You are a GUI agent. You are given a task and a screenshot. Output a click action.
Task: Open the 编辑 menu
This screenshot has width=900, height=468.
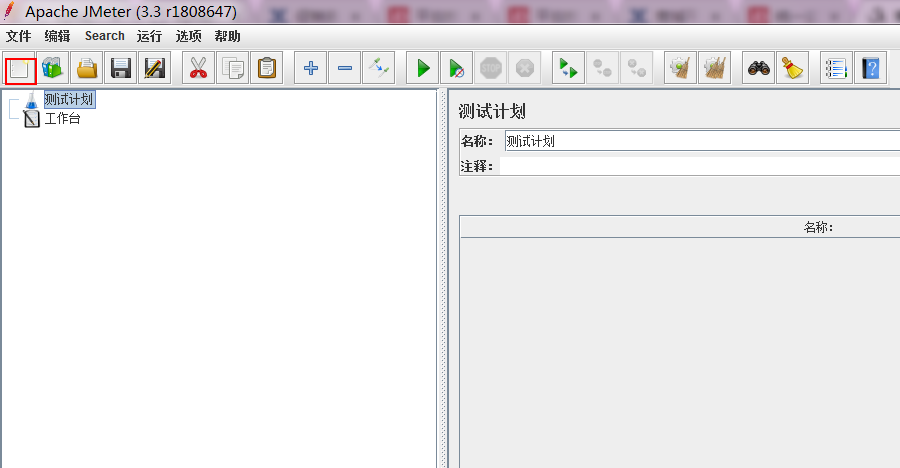click(57, 36)
